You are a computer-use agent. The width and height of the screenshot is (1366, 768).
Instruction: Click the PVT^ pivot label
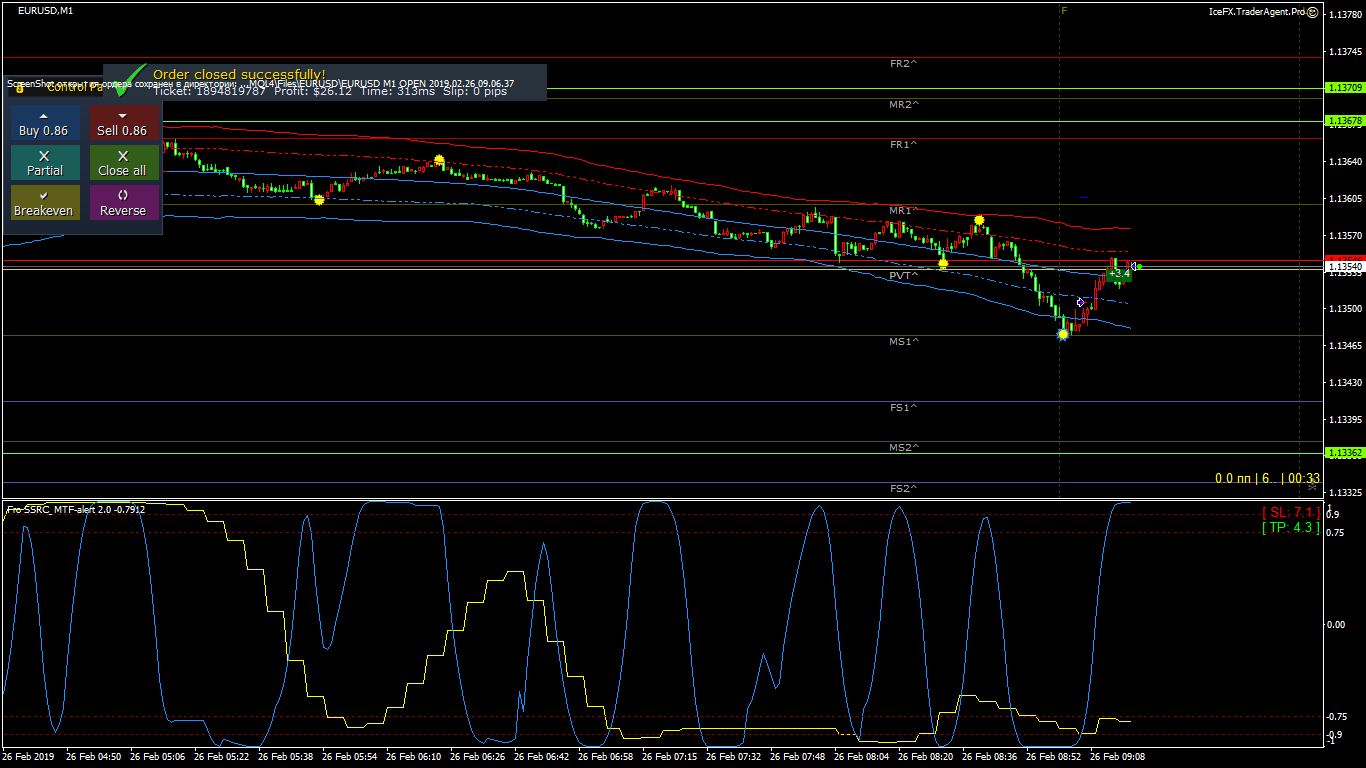coord(903,275)
